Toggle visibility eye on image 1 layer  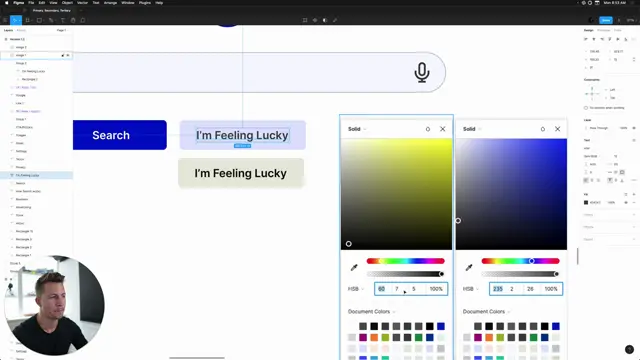[x=68, y=55]
